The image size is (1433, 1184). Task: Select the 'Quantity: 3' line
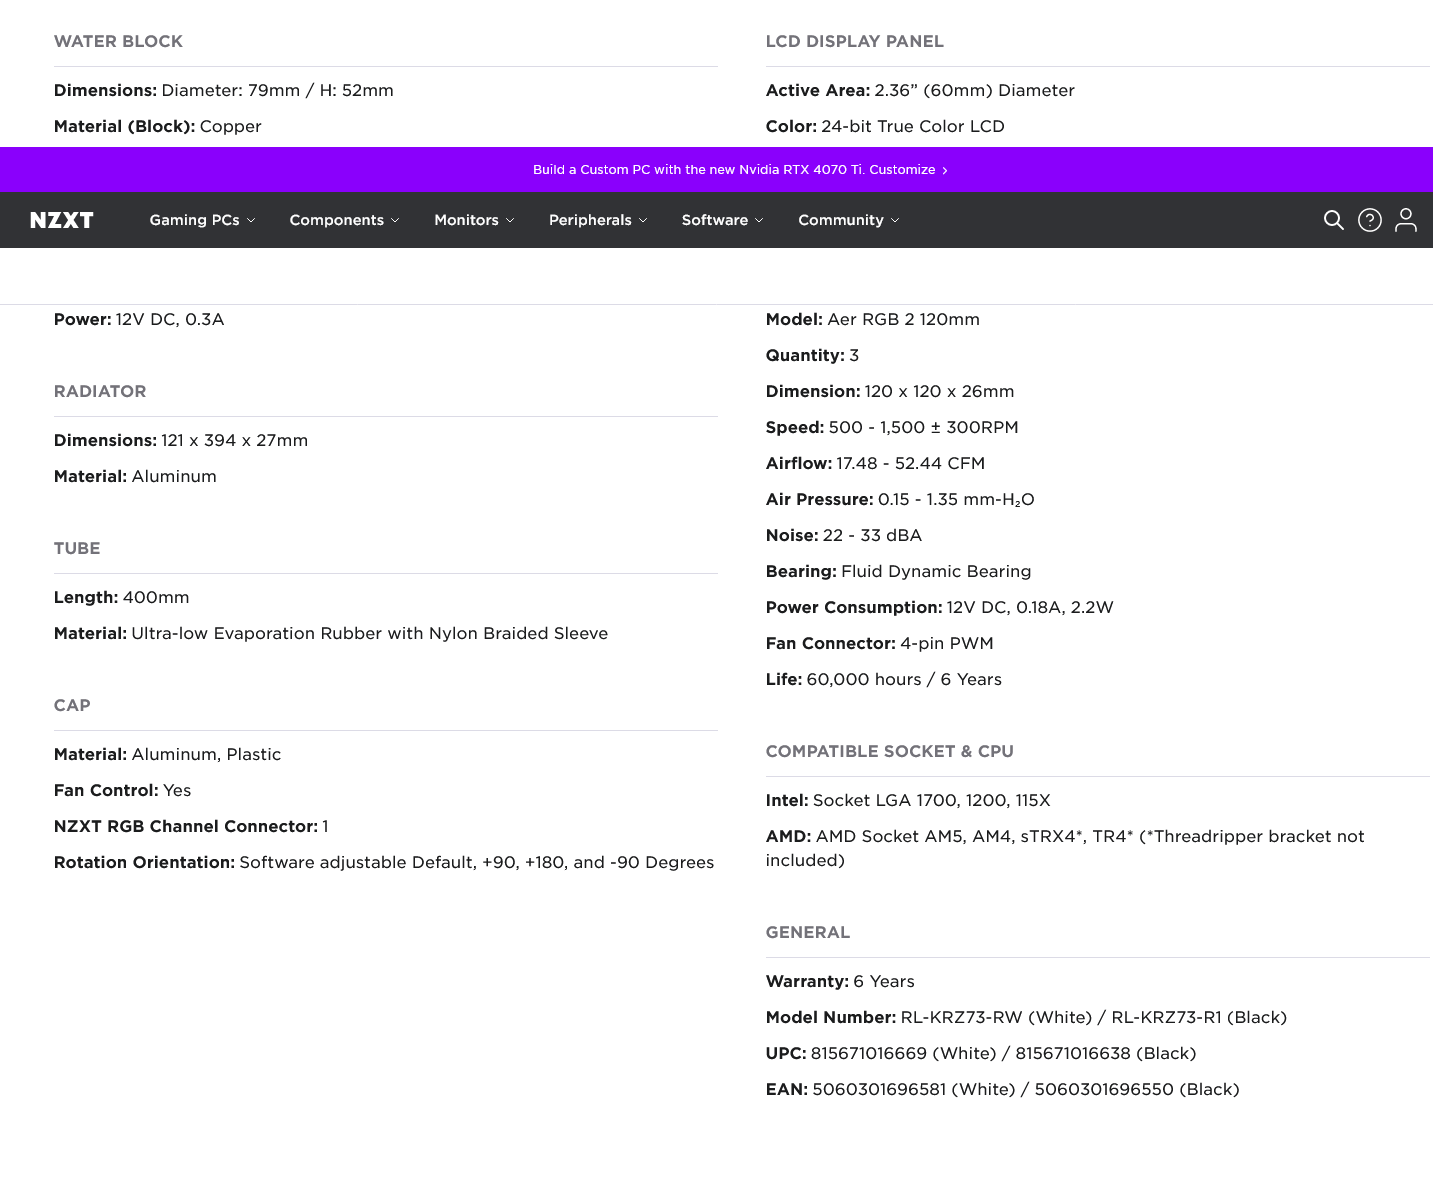click(812, 356)
